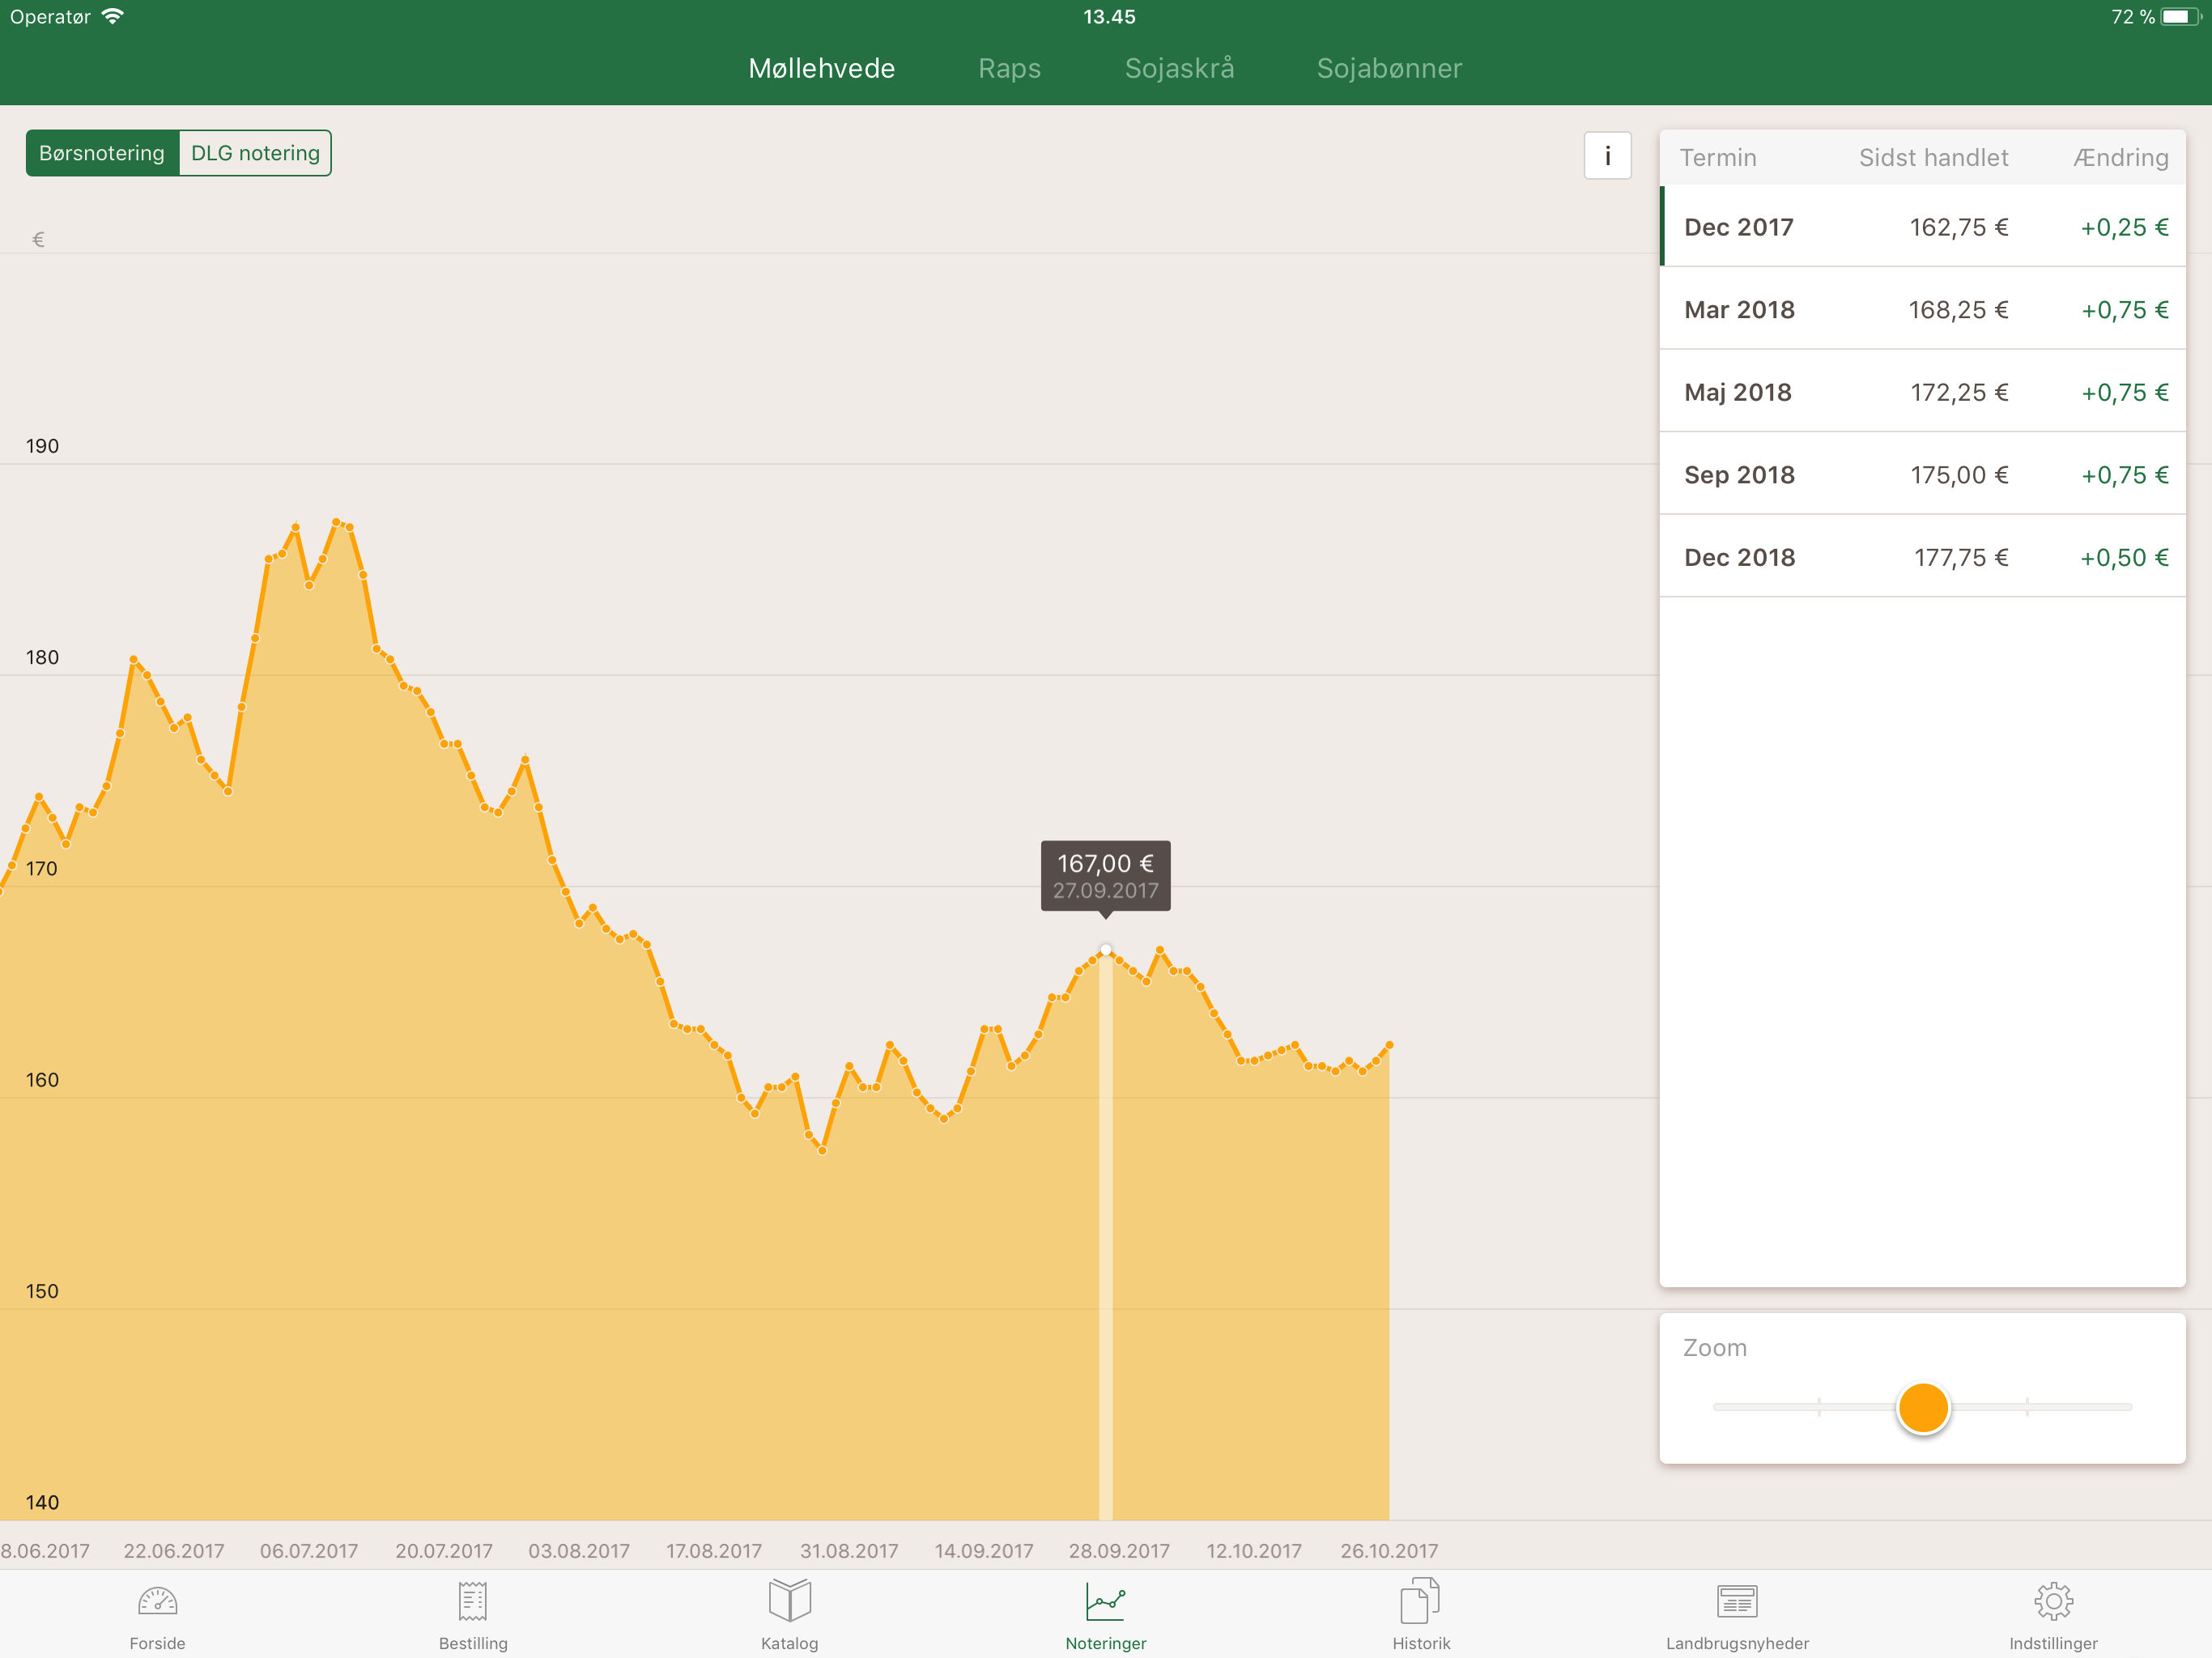Switch to DLG notering segment
2212x1658 pixels.
tap(255, 153)
